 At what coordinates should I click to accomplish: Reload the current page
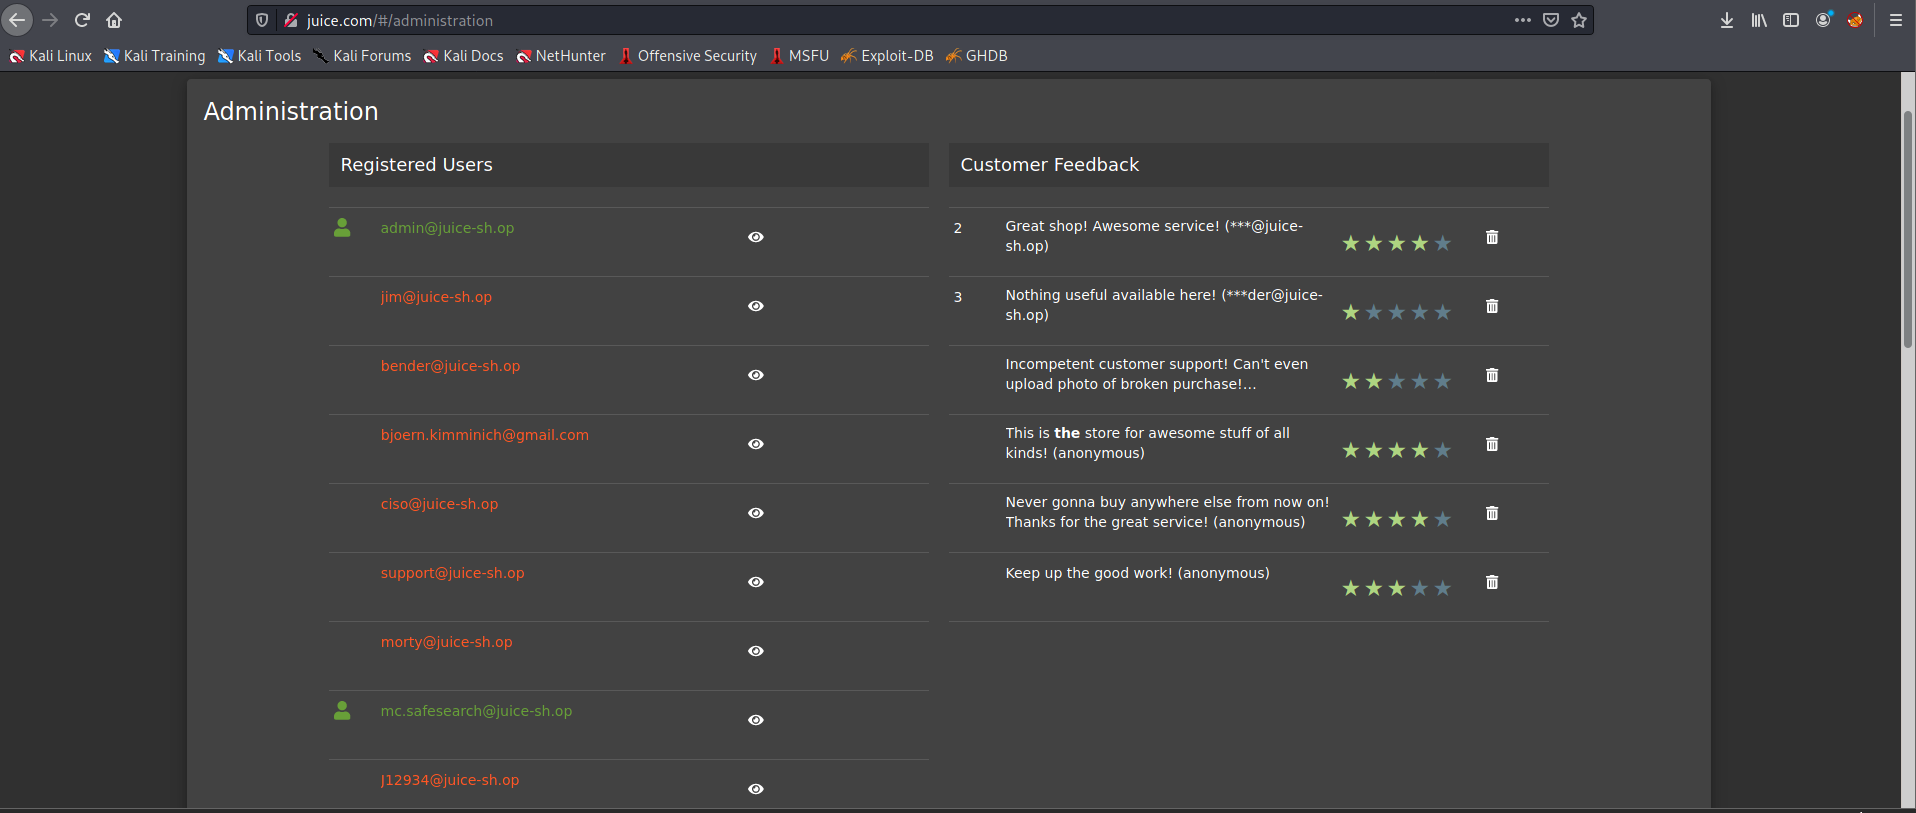point(82,20)
